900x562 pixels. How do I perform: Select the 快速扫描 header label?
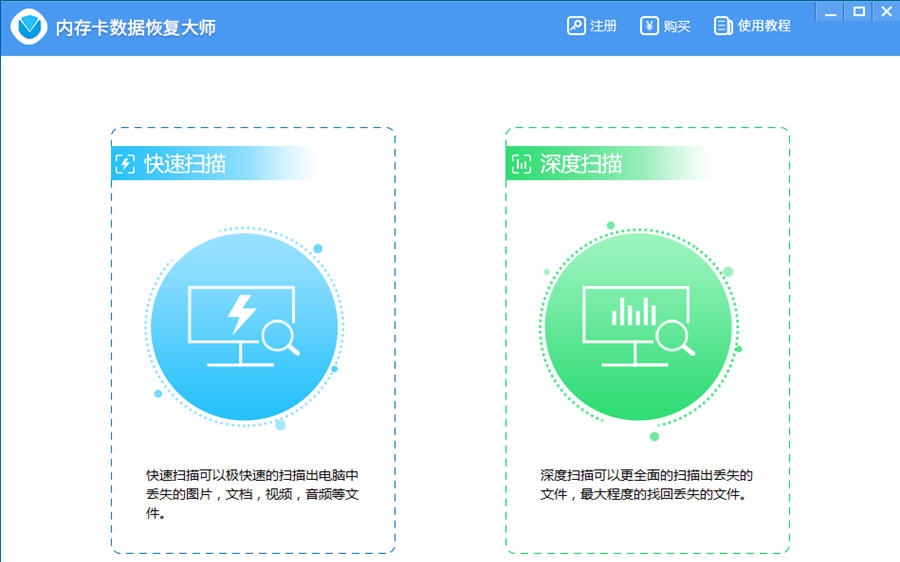coord(185,164)
